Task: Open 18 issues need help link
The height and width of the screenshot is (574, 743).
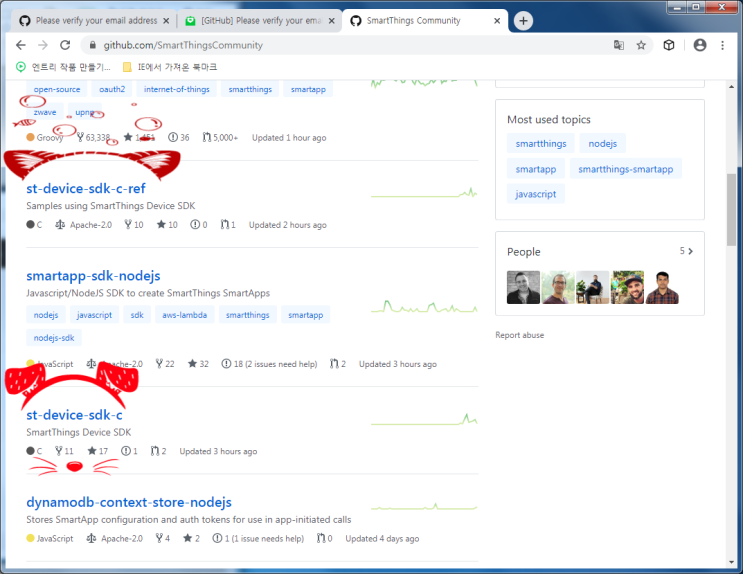Action: (x=269, y=364)
